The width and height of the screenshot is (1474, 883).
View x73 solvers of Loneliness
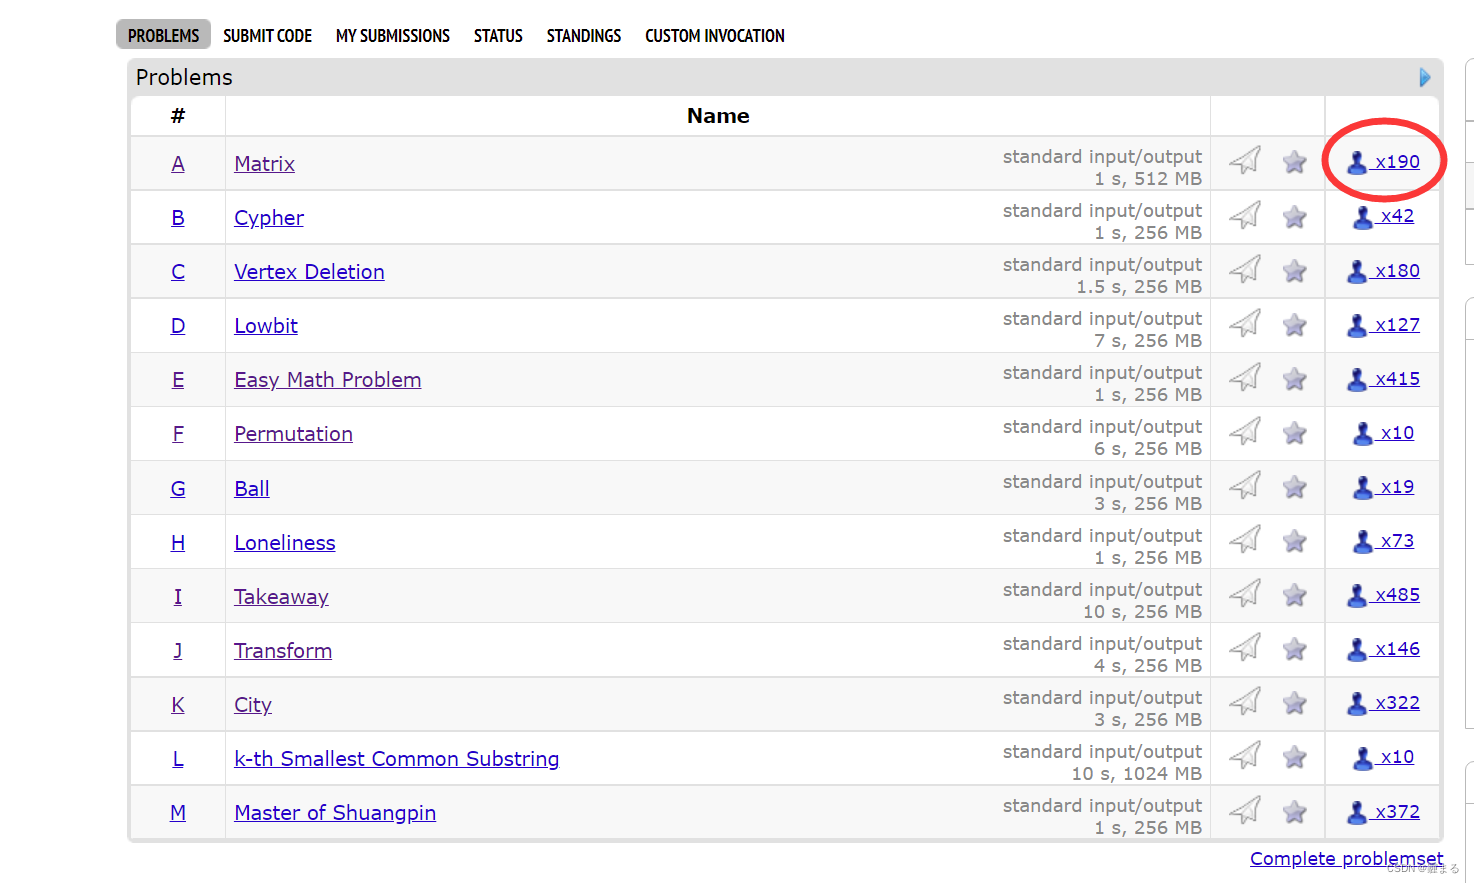point(1384,541)
